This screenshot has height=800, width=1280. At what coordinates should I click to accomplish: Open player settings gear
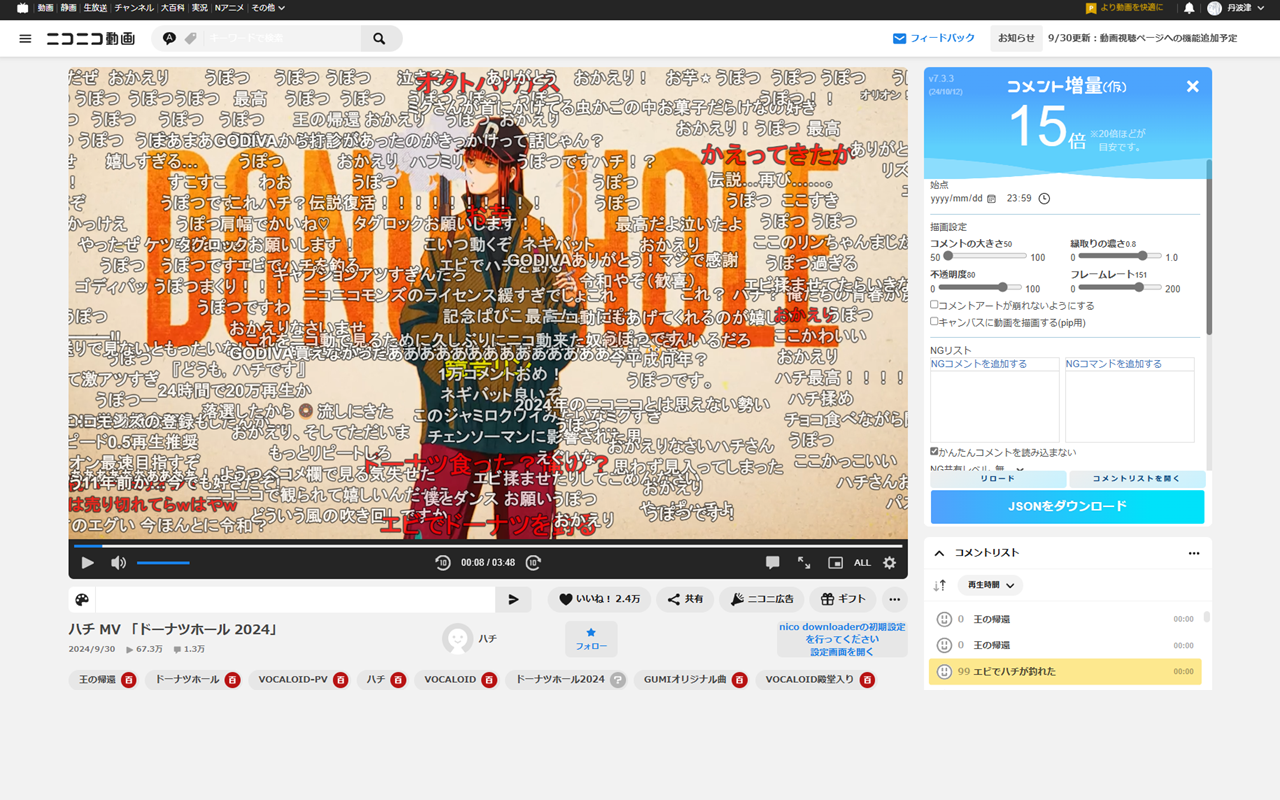889,563
